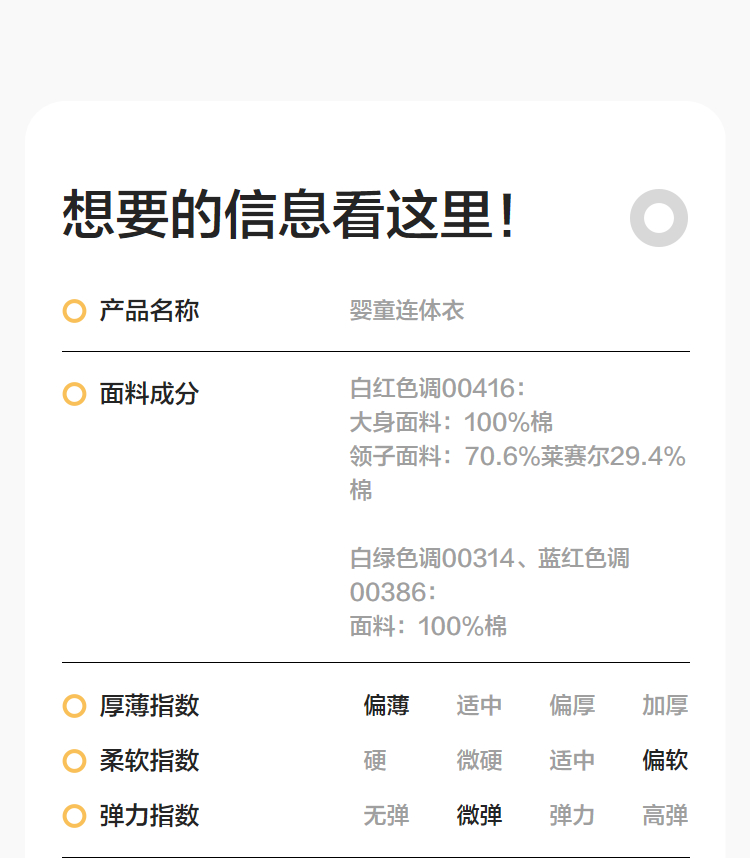Screen dimensions: 750x858
Task: Click the 产品名称 label
Action: point(149,311)
